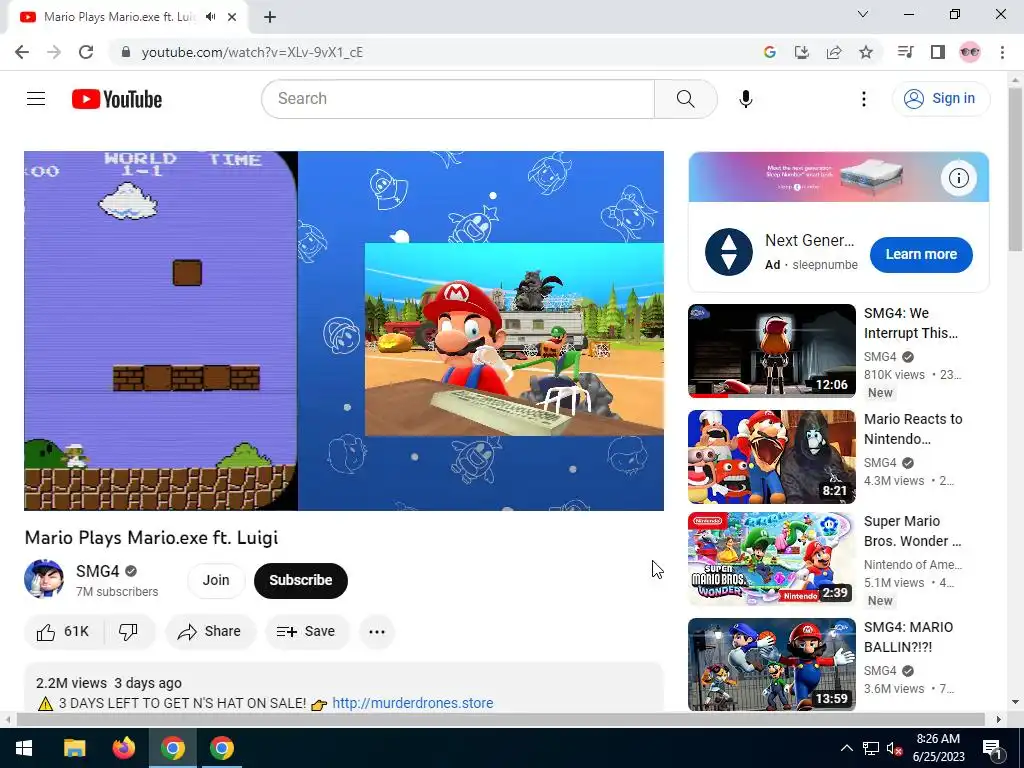Open YouTube settings three-dot menu
This screenshot has width=1024, height=768.
click(x=863, y=99)
